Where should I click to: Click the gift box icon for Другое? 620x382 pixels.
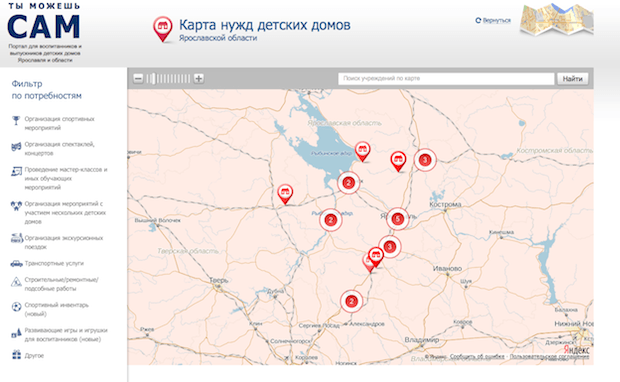tap(16, 354)
